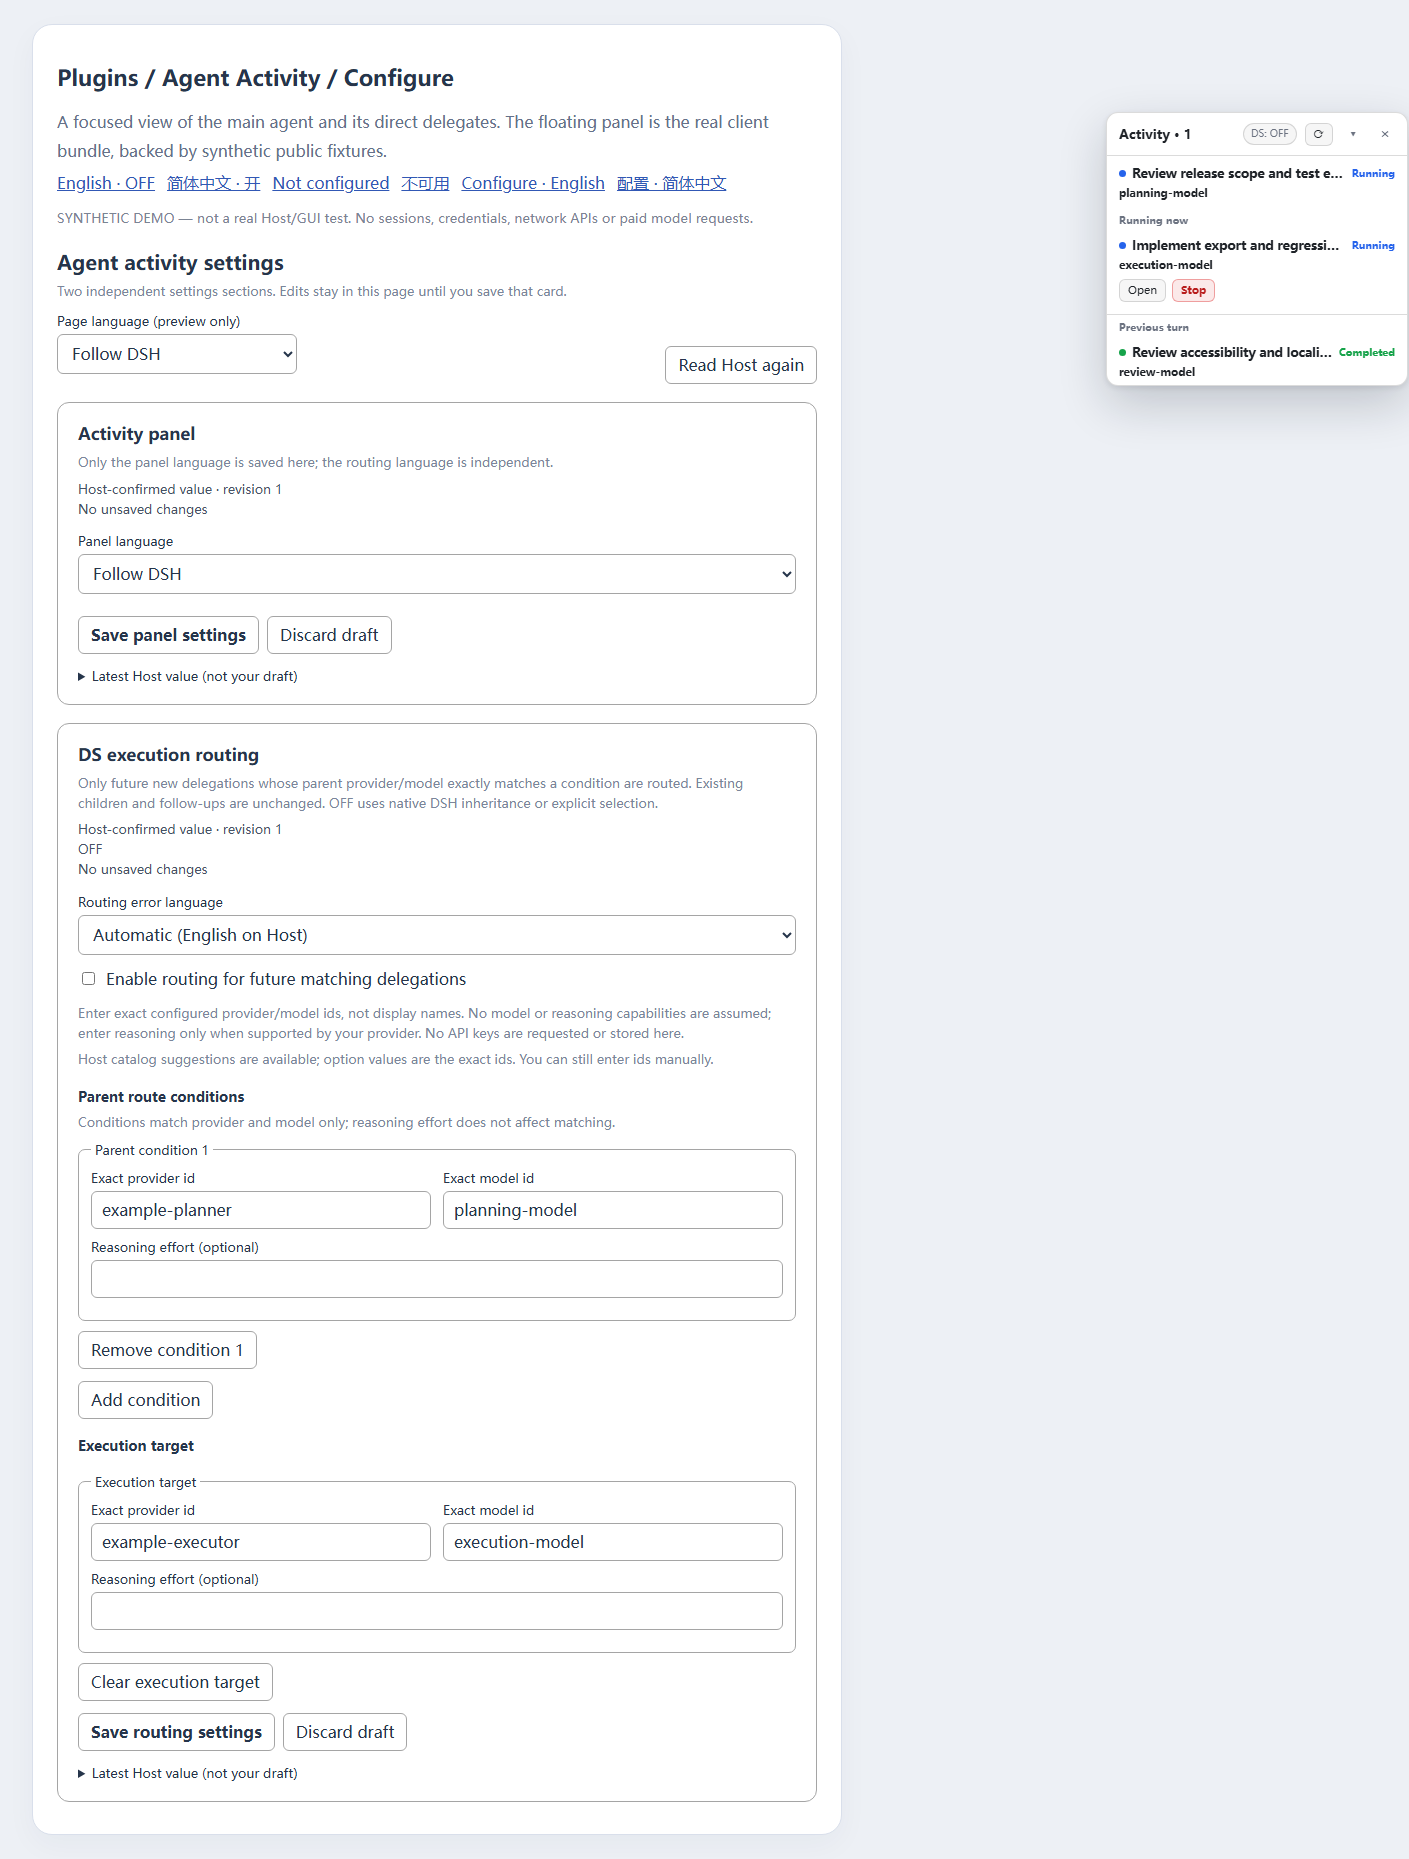
Task: Save panel settings
Action: pyautogui.click(x=168, y=635)
